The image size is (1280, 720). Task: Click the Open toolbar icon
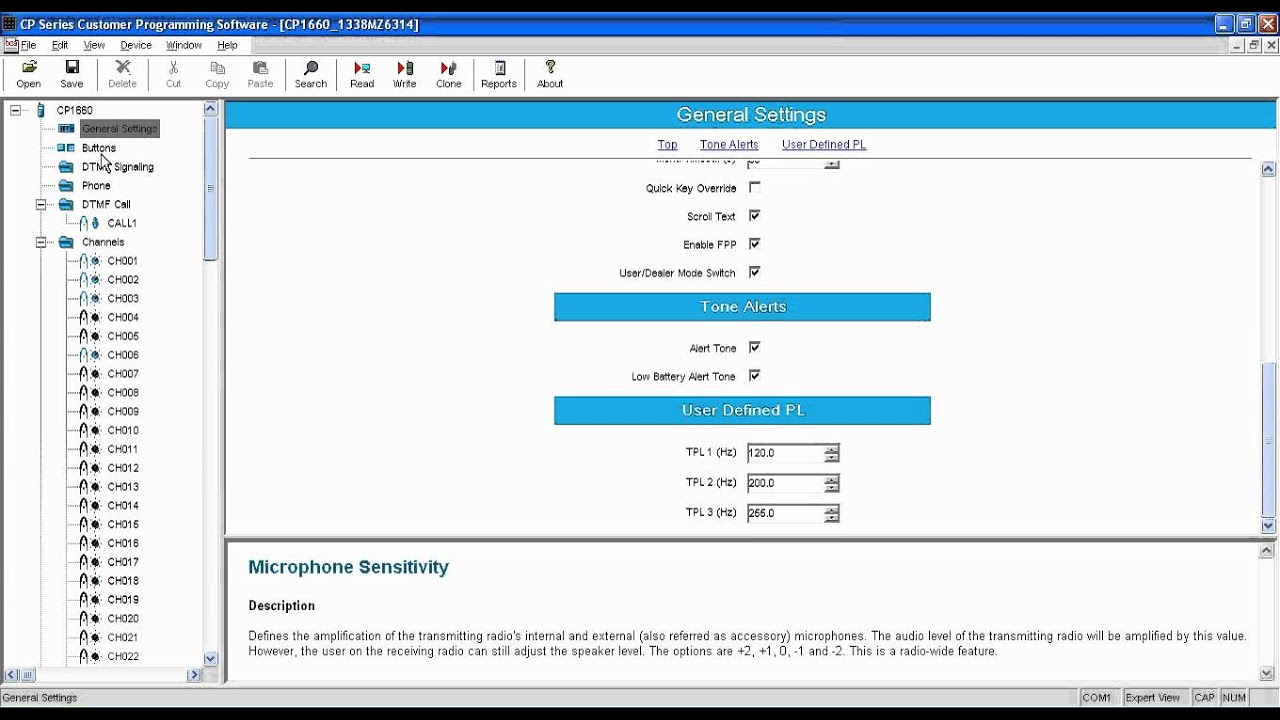click(29, 68)
